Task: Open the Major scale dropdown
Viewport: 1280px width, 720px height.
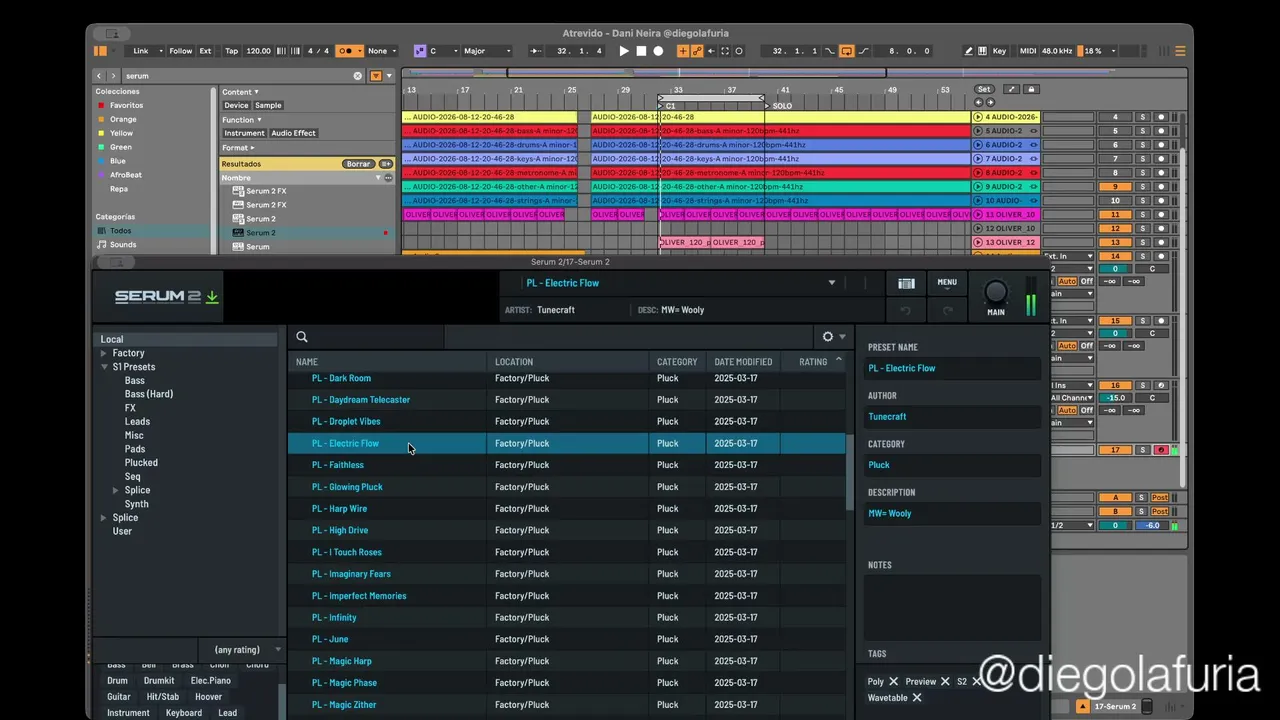Action: pyautogui.click(x=487, y=51)
